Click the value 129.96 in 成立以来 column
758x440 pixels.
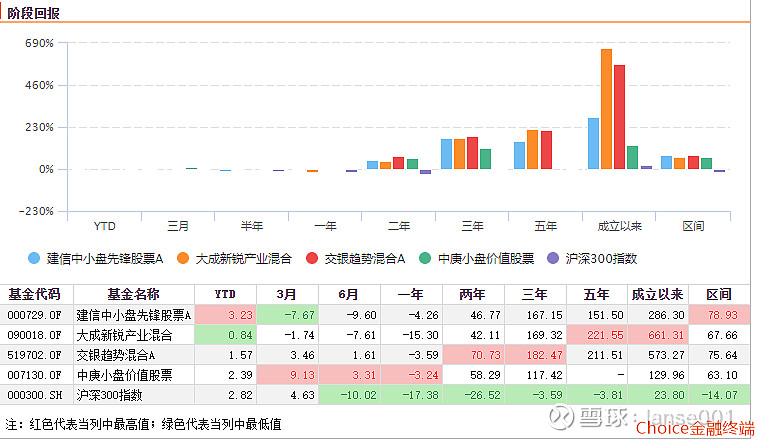(x=666, y=375)
